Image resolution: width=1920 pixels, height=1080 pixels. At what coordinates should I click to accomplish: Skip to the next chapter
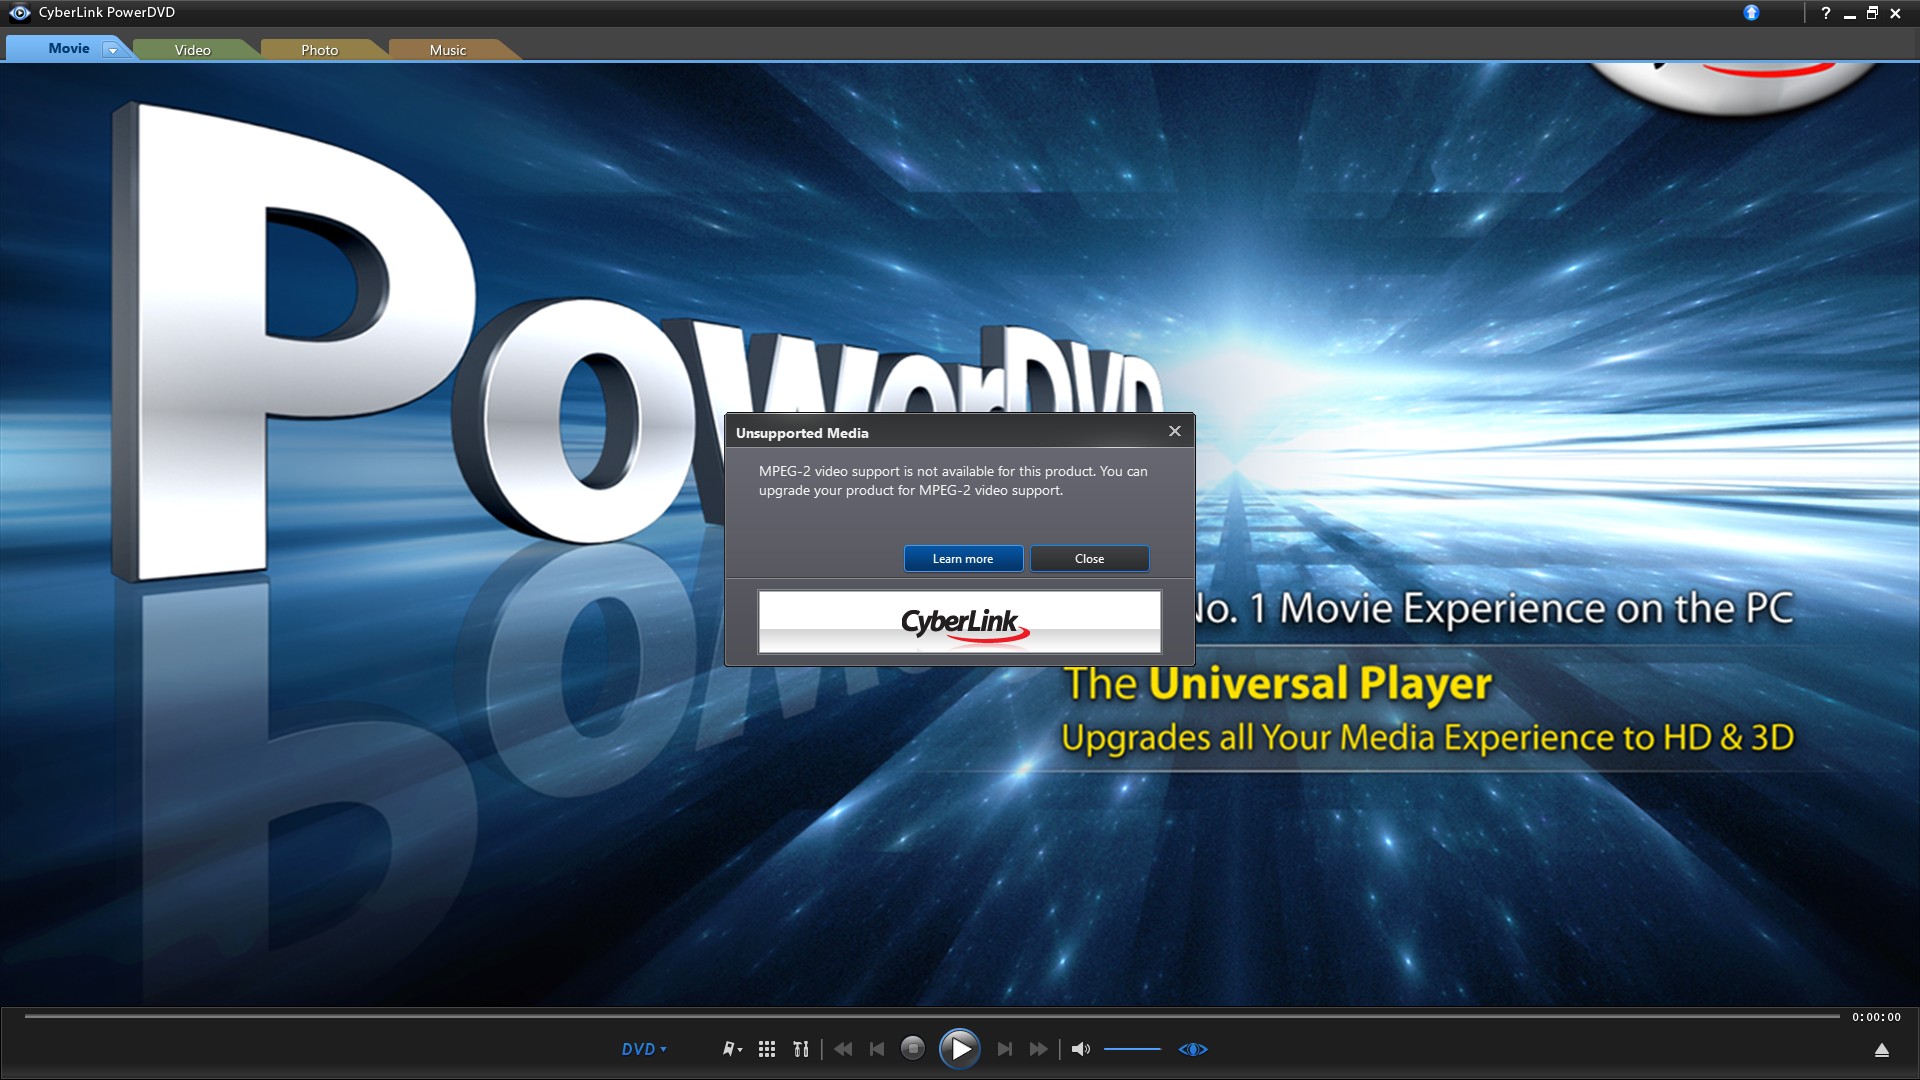tap(1005, 1049)
